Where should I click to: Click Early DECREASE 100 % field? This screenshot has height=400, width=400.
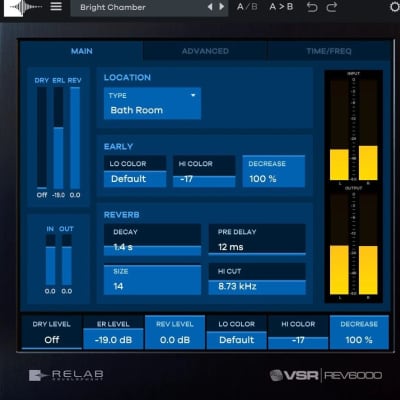273,172
